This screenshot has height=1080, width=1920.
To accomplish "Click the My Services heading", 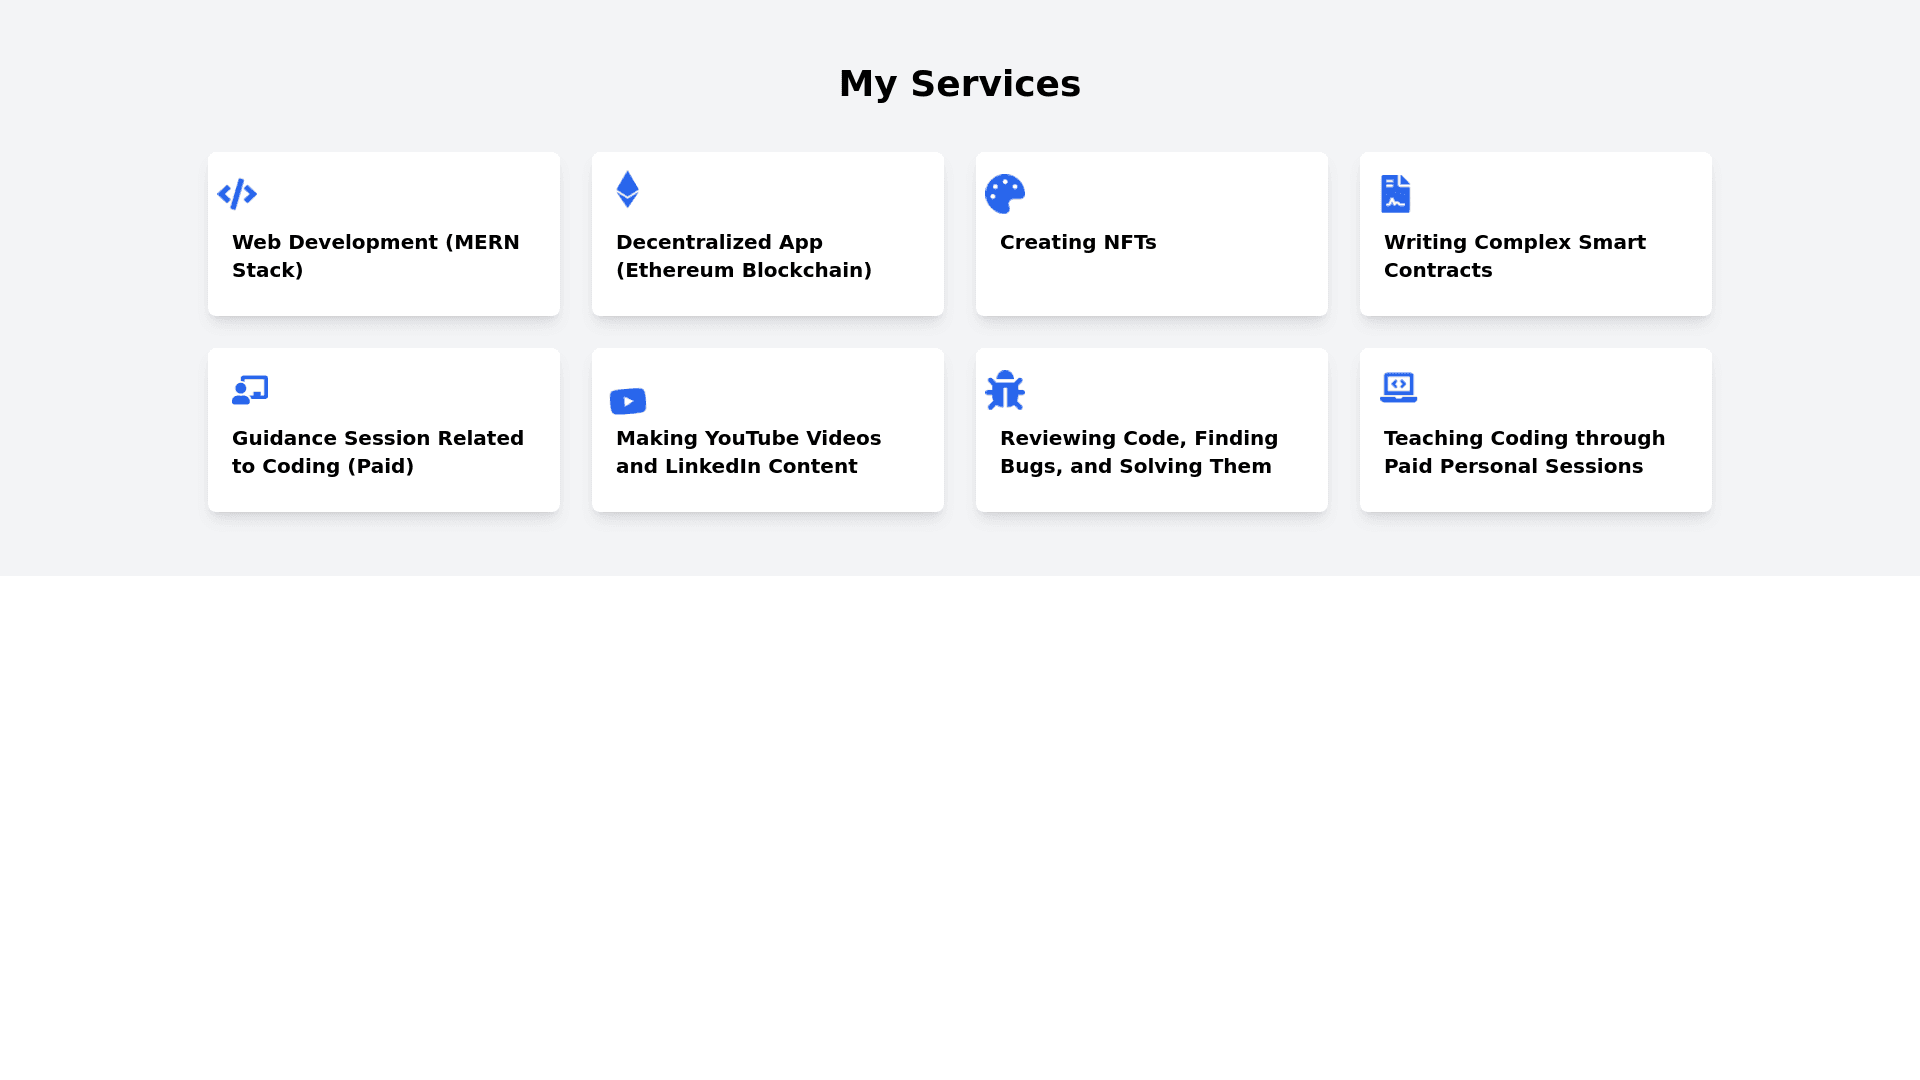I will [959, 84].
